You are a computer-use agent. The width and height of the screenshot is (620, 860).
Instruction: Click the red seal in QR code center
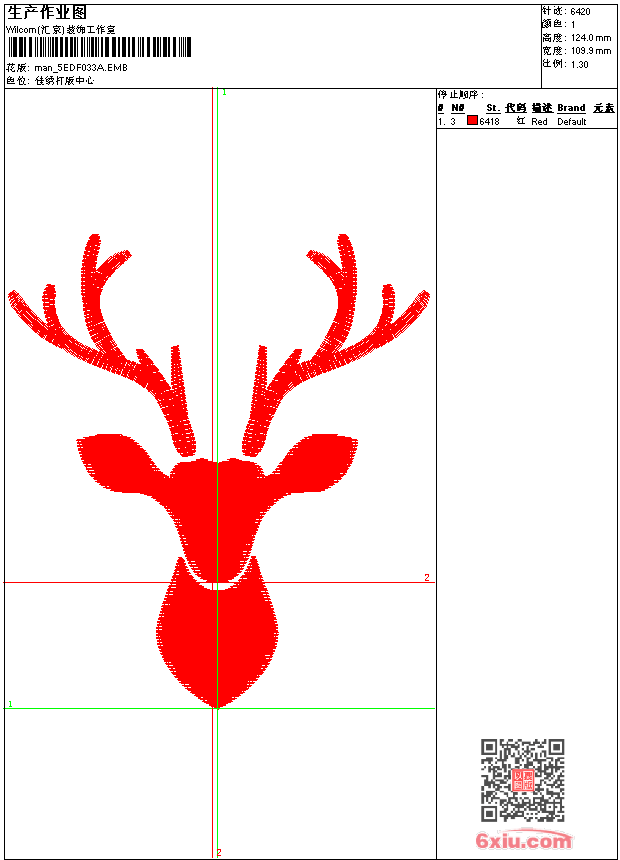(x=522, y=780)
